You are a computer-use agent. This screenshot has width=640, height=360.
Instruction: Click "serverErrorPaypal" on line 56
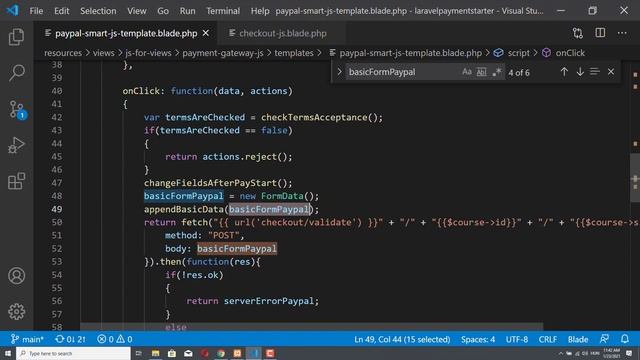tap(269, 301)
